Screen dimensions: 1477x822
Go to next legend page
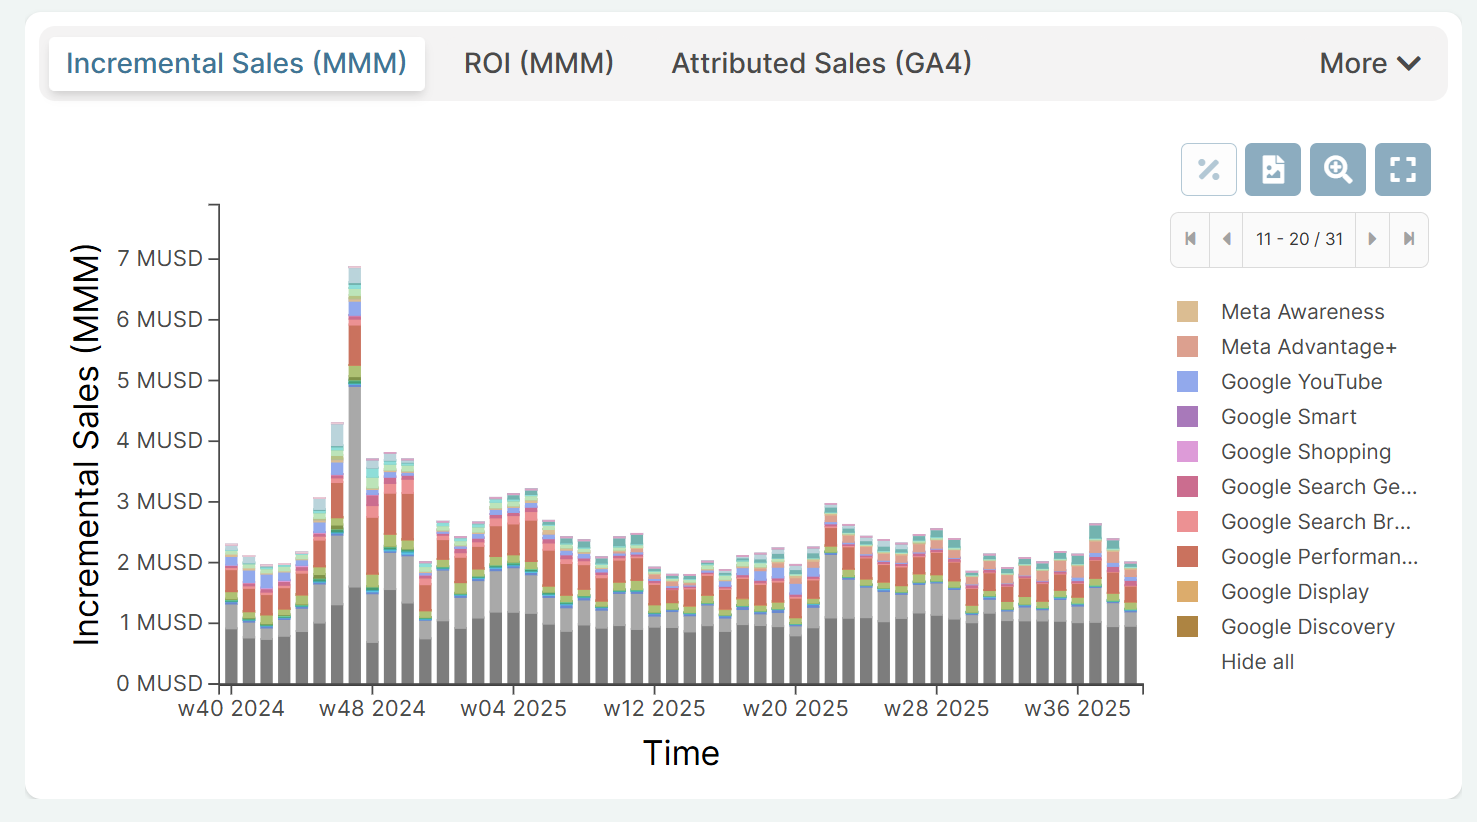click(1372, 239)
